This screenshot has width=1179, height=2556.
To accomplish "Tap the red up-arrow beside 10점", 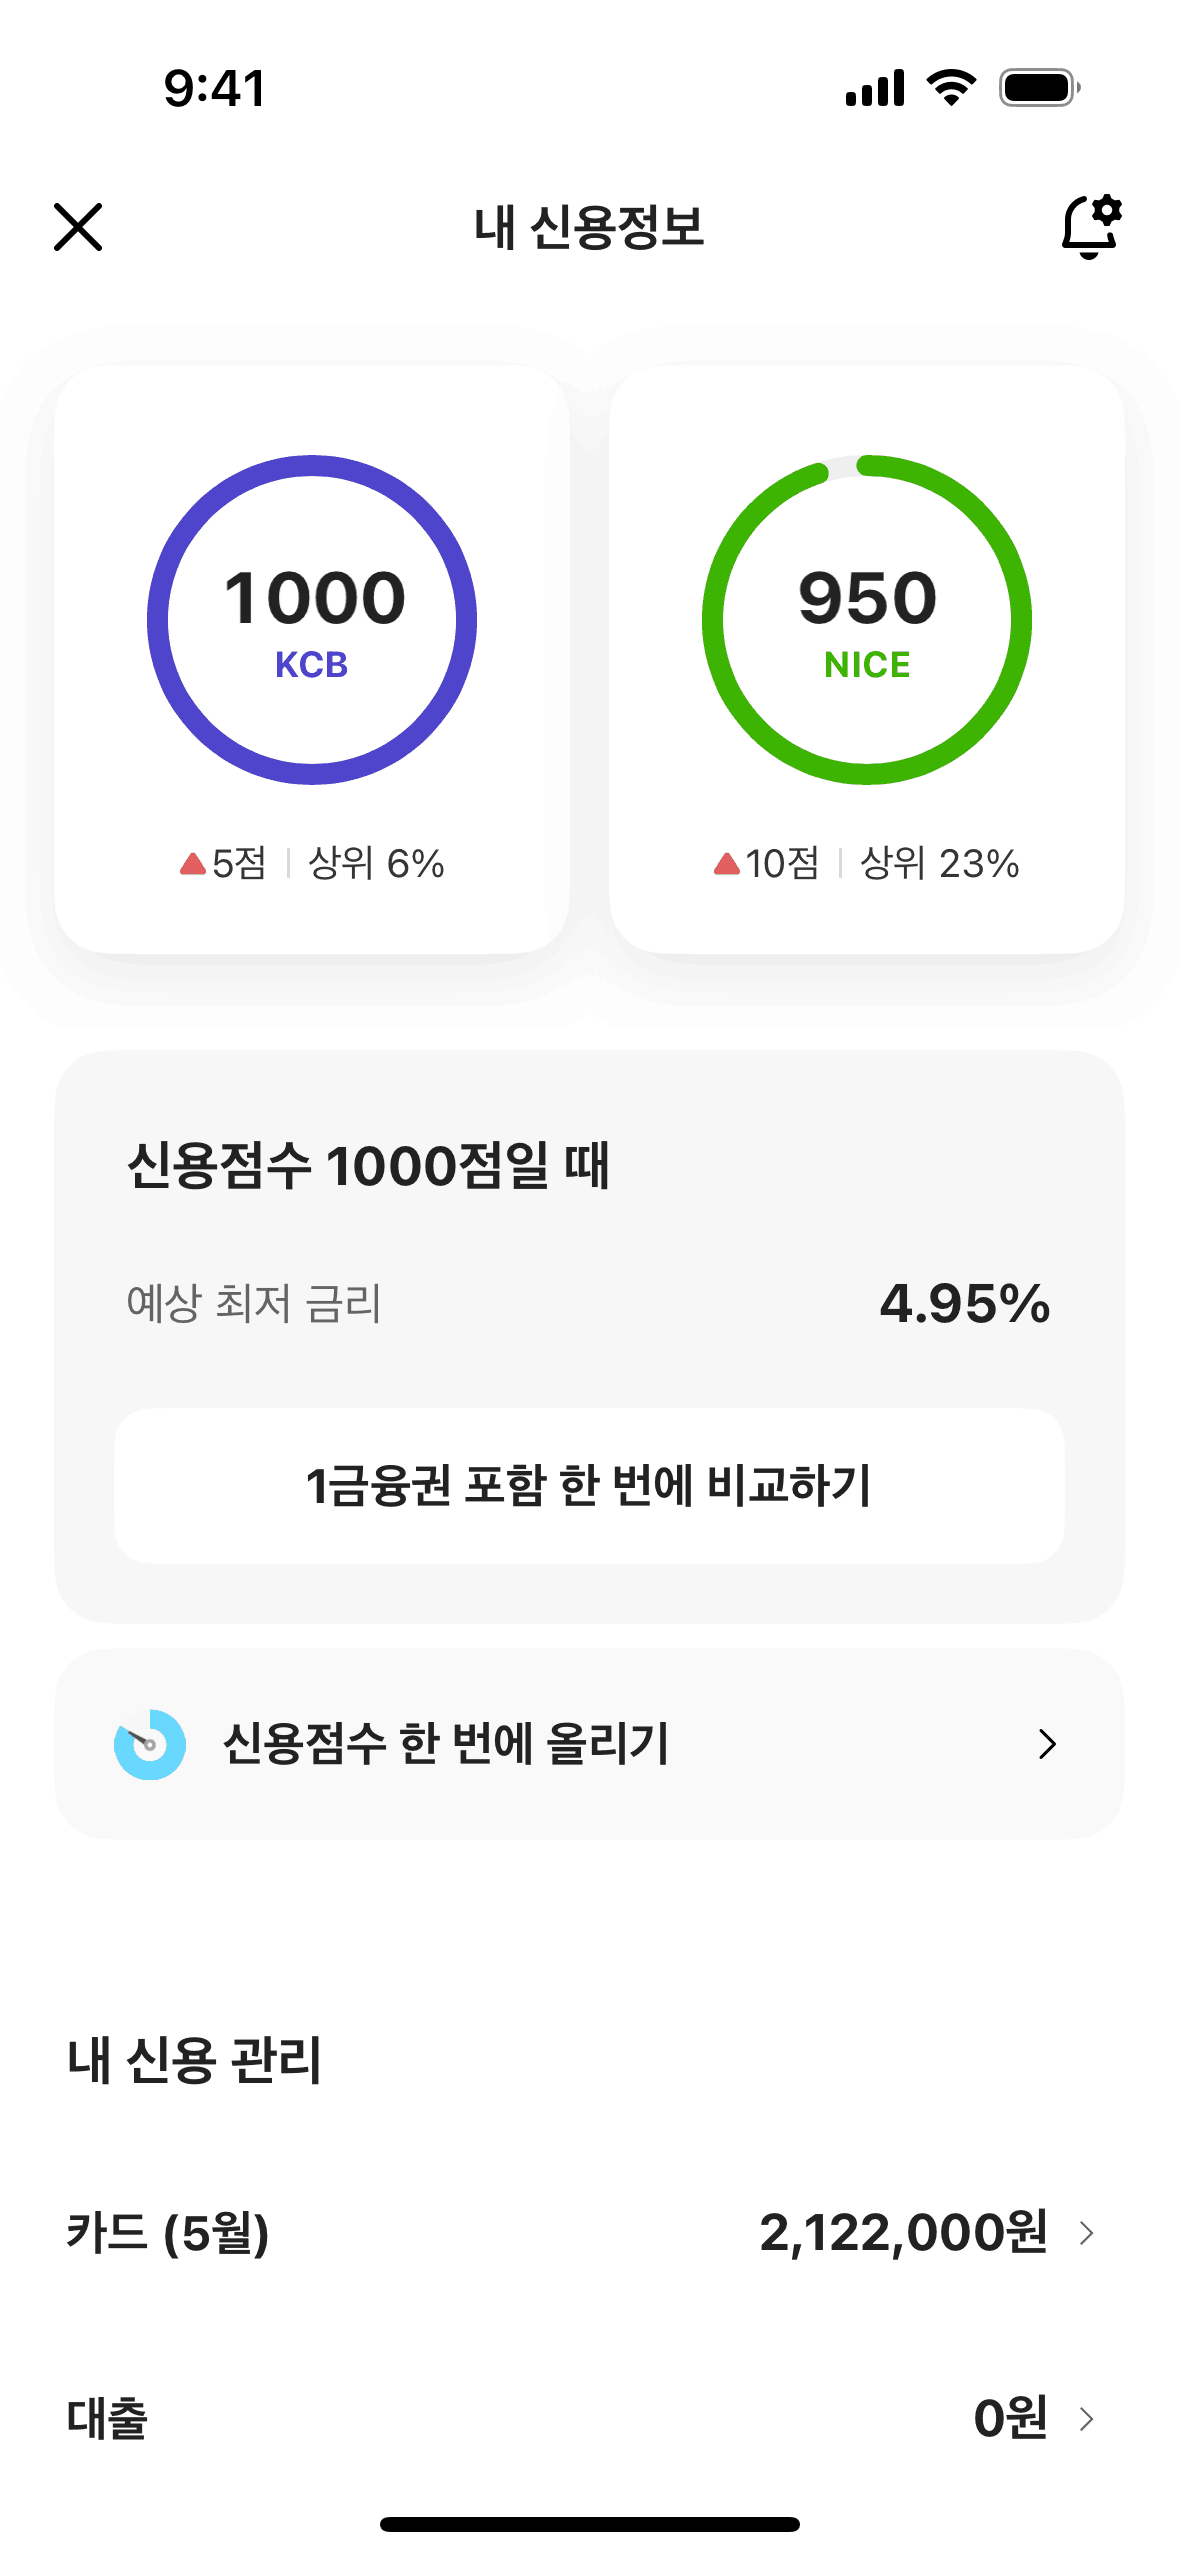I will (727, 864).
